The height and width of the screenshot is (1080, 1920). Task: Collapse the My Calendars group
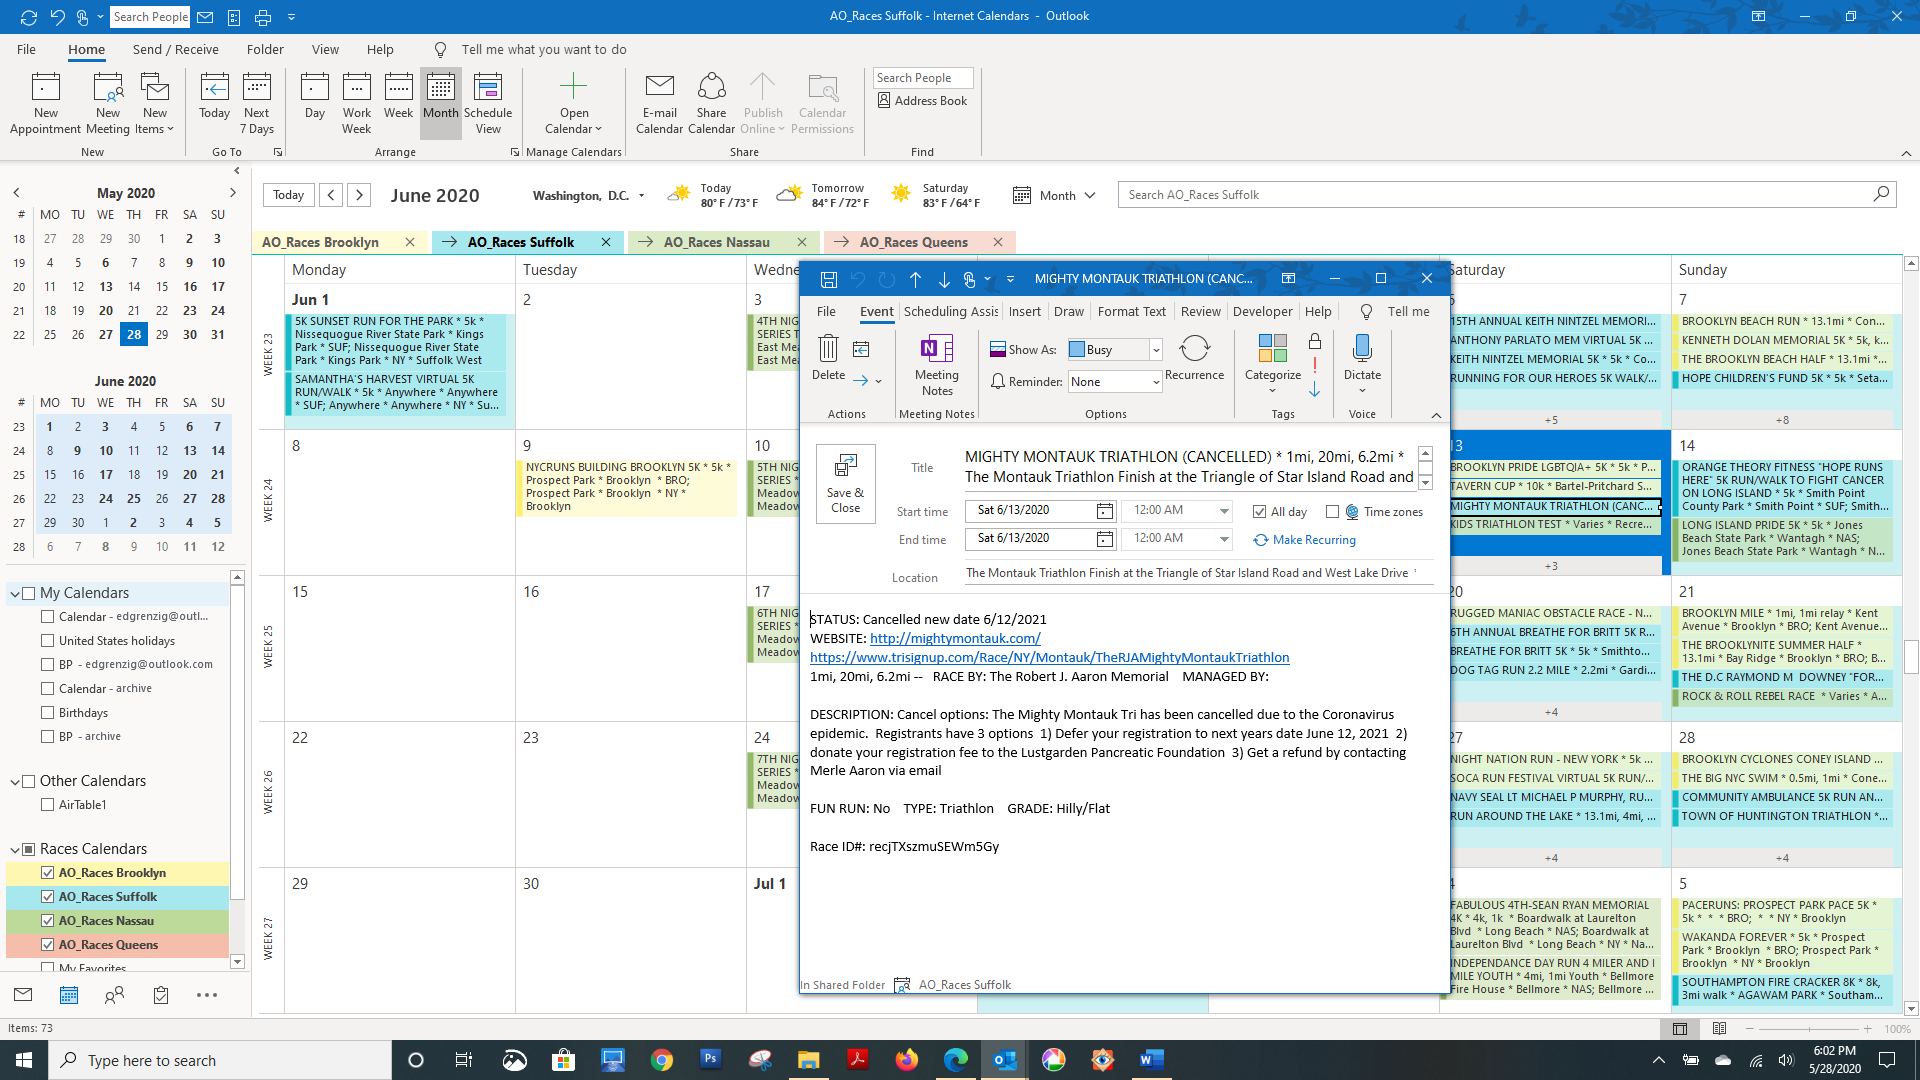15,594
